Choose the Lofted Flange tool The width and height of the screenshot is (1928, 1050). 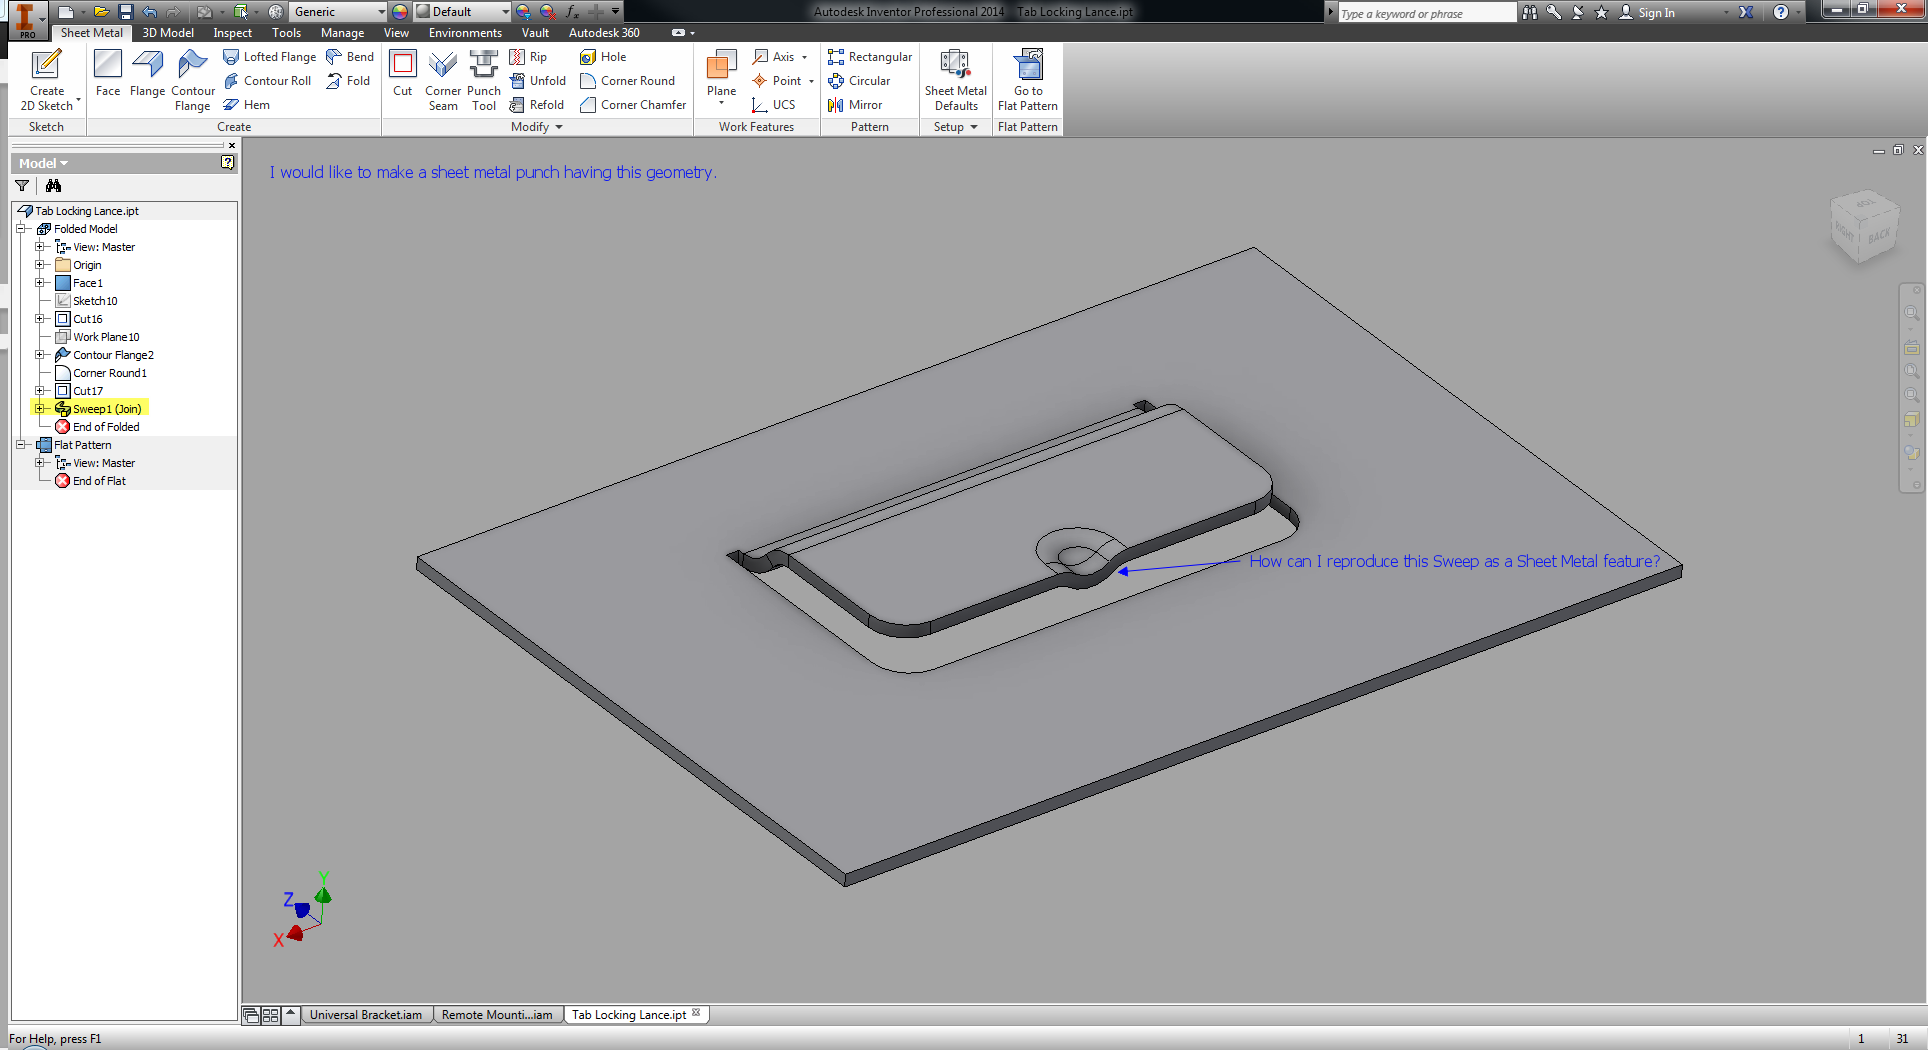[270, 57]
